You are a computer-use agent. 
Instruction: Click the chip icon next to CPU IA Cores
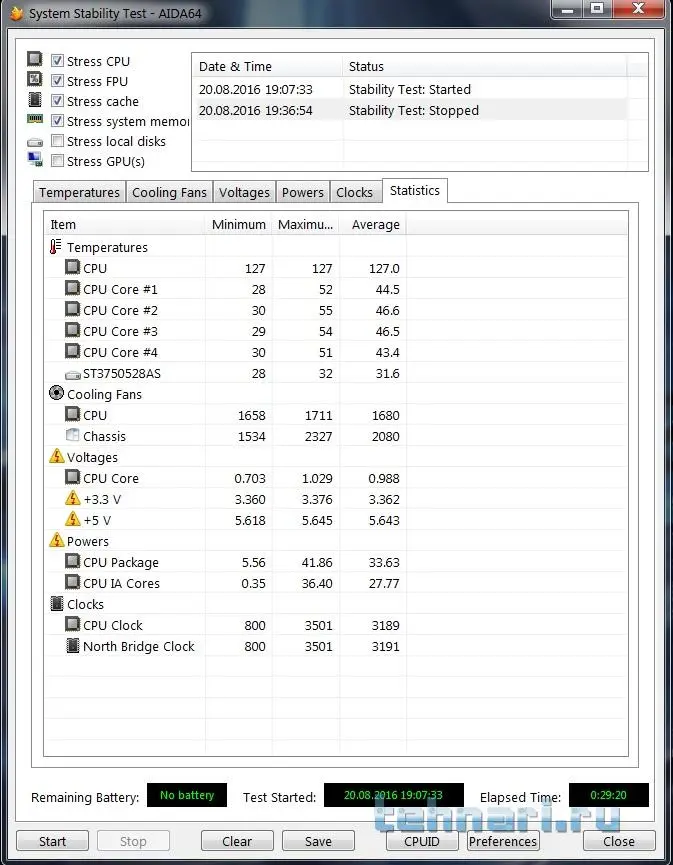72,582
